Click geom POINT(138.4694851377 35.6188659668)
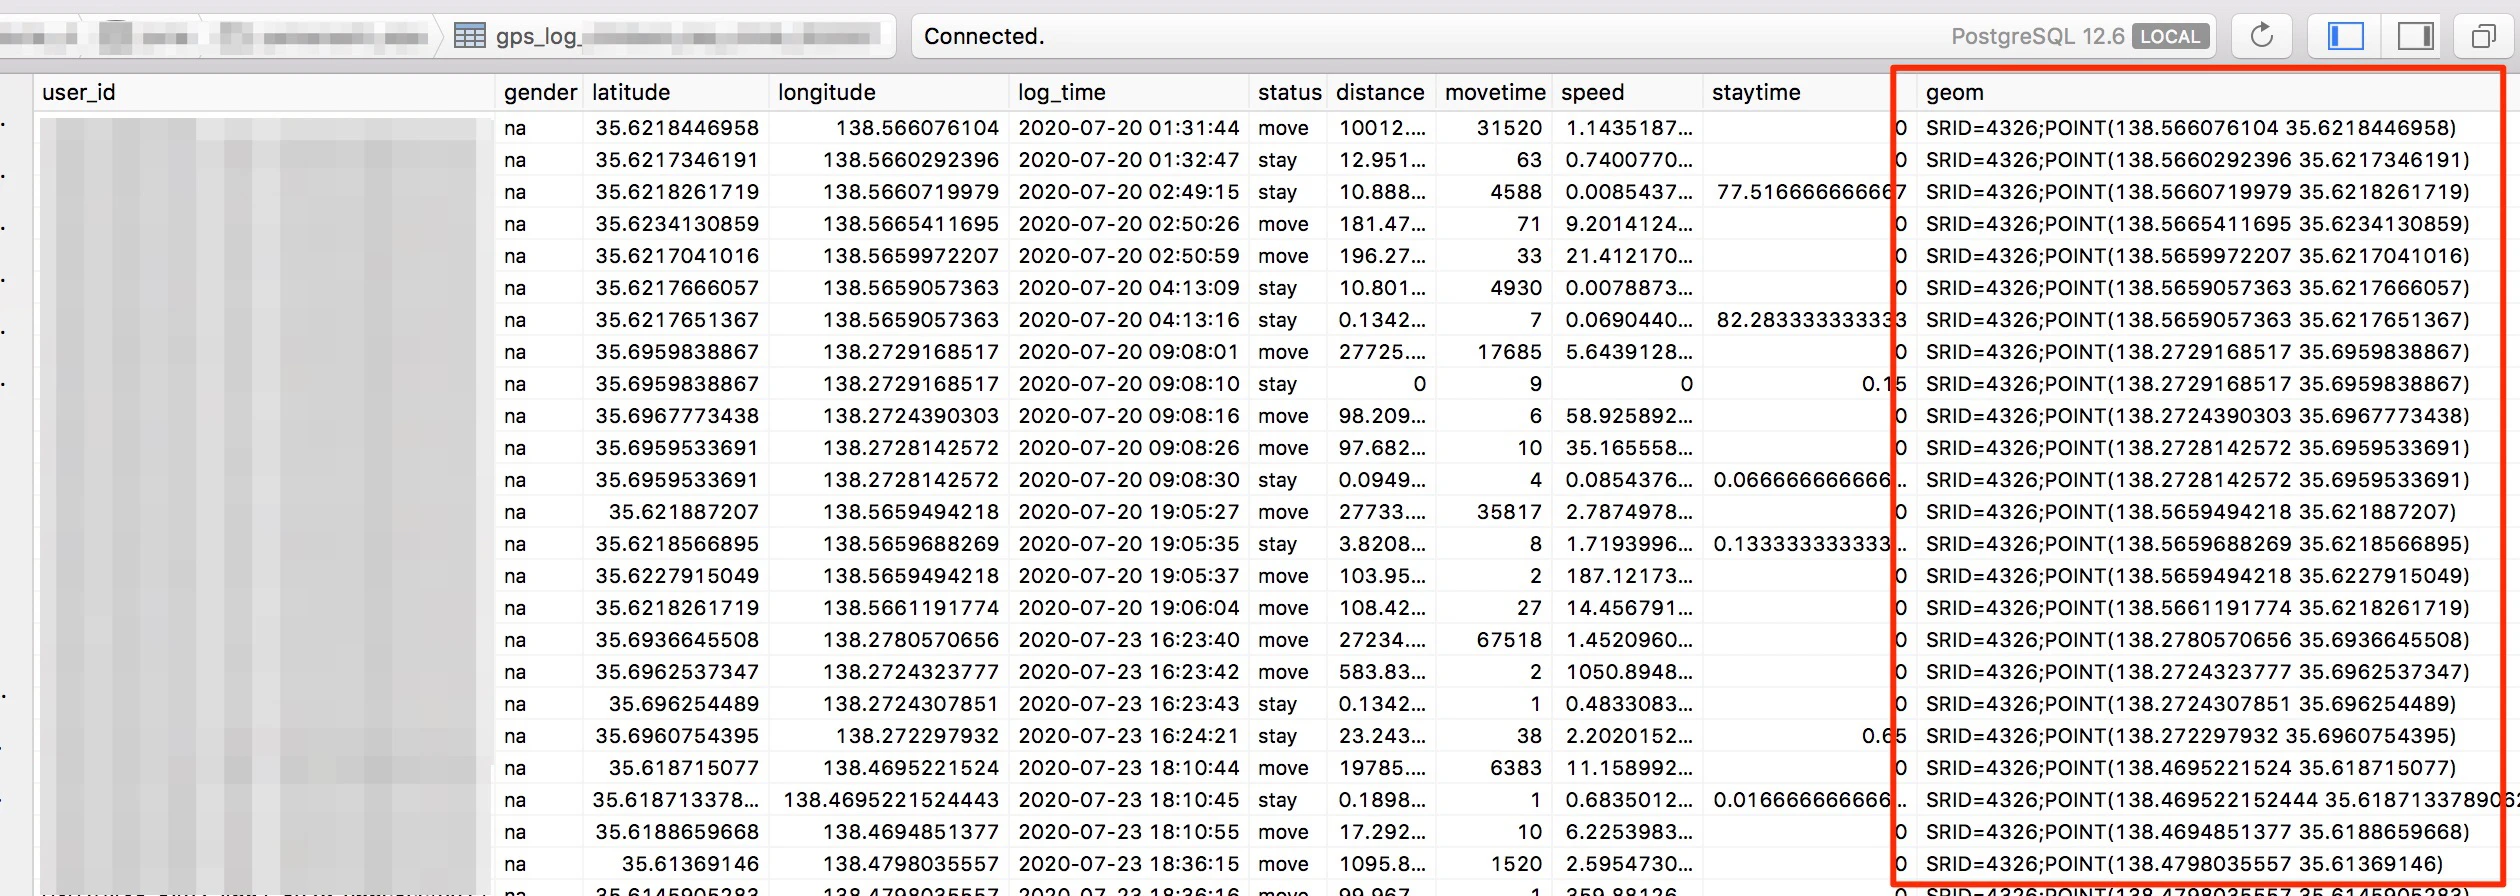This screenshot has height=896, width=2520. tap(2198, 832)
